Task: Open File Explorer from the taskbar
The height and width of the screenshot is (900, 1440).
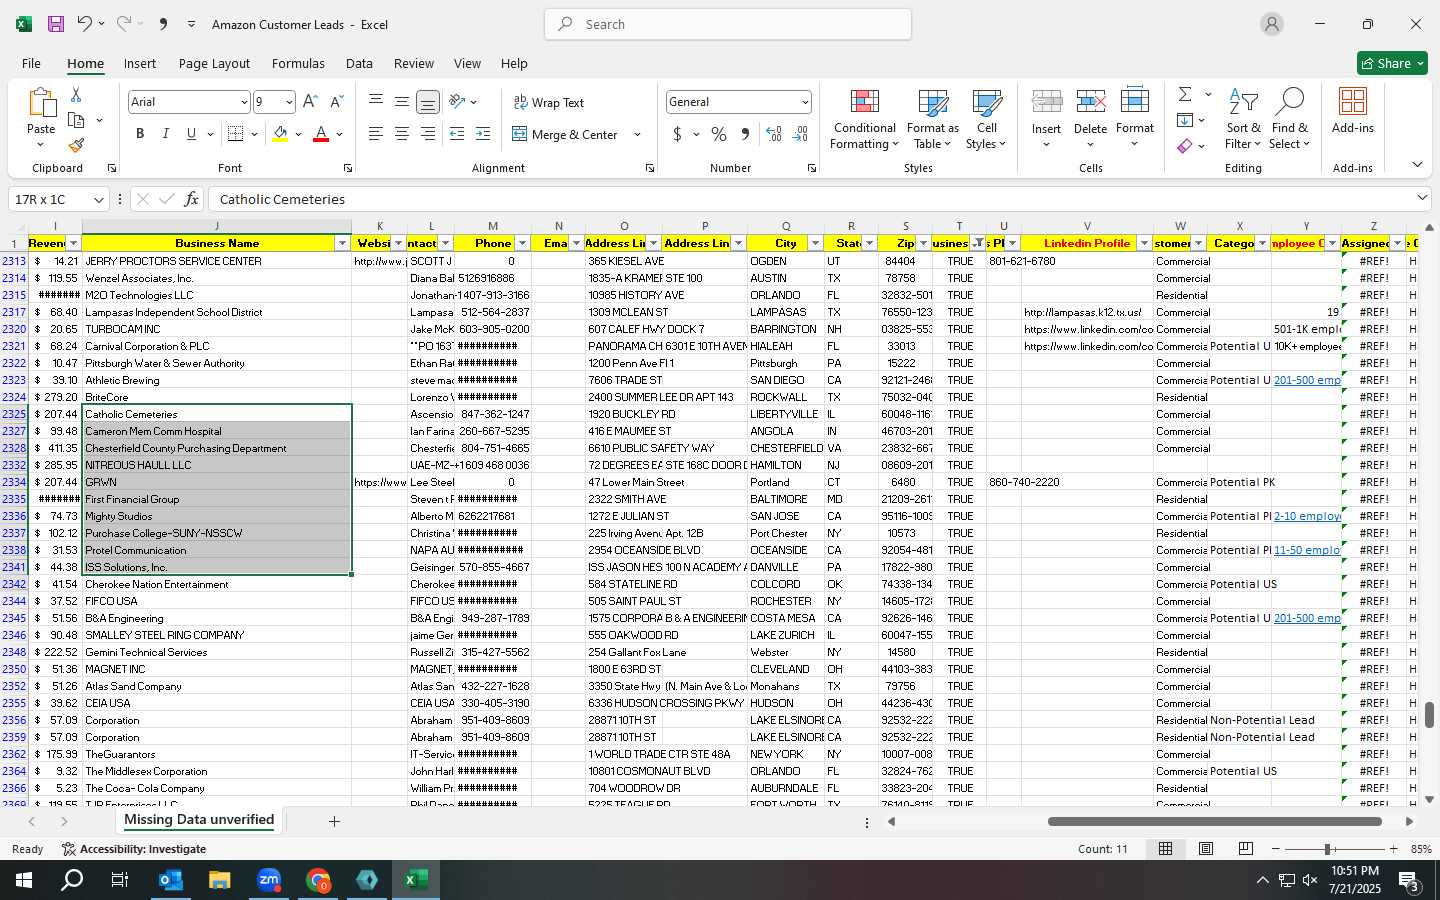Action: coord(220,880)
